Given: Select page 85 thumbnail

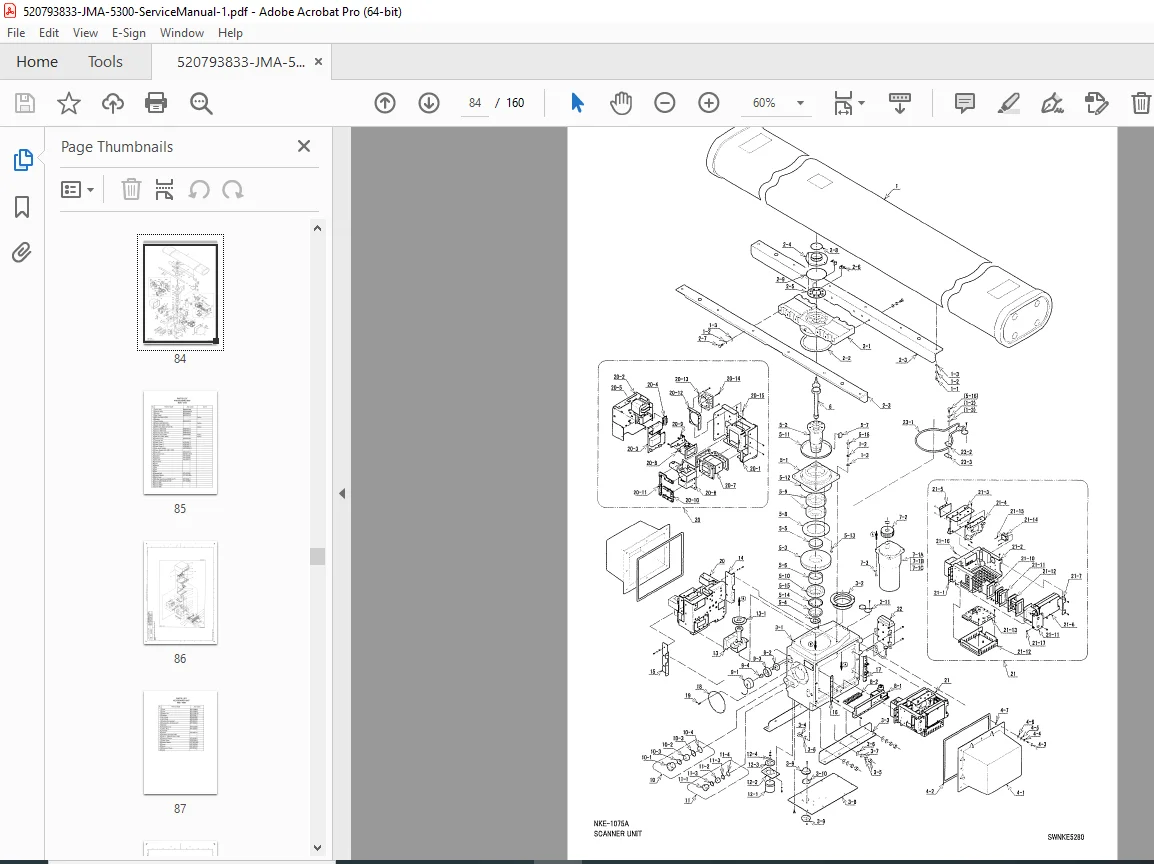Looking at the screenshot, I should coord(180,443).
